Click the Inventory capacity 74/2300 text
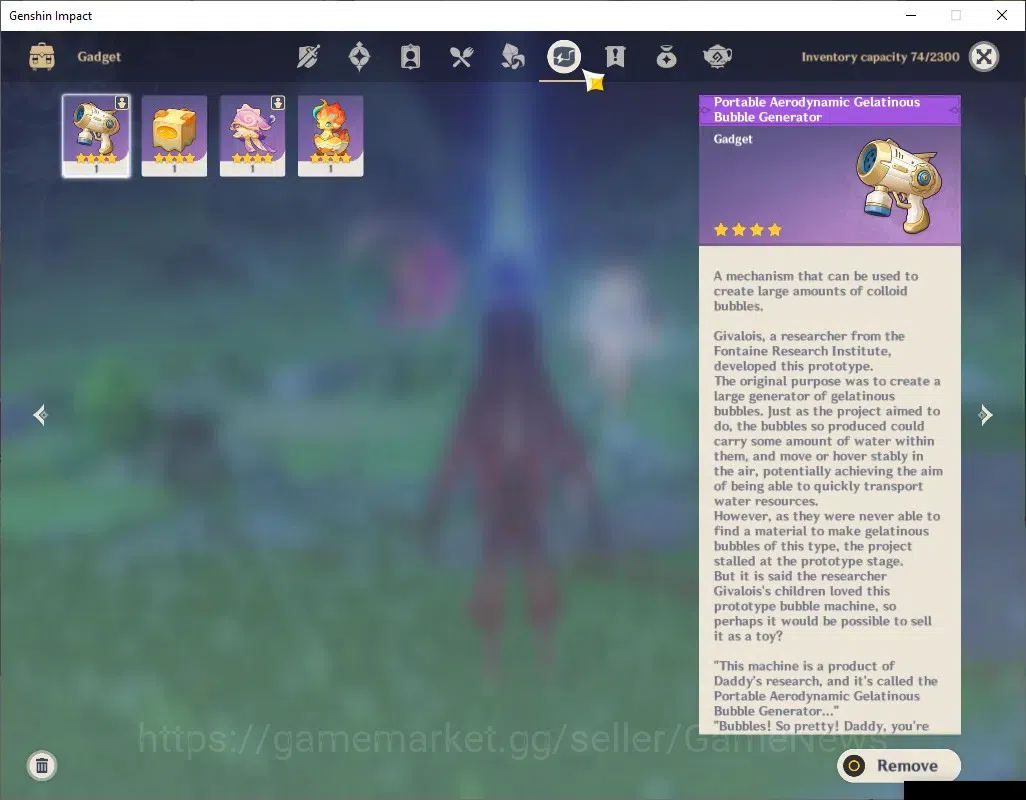Image resolution: width=1026 pixels, height=800 pixels. (880, 57)
